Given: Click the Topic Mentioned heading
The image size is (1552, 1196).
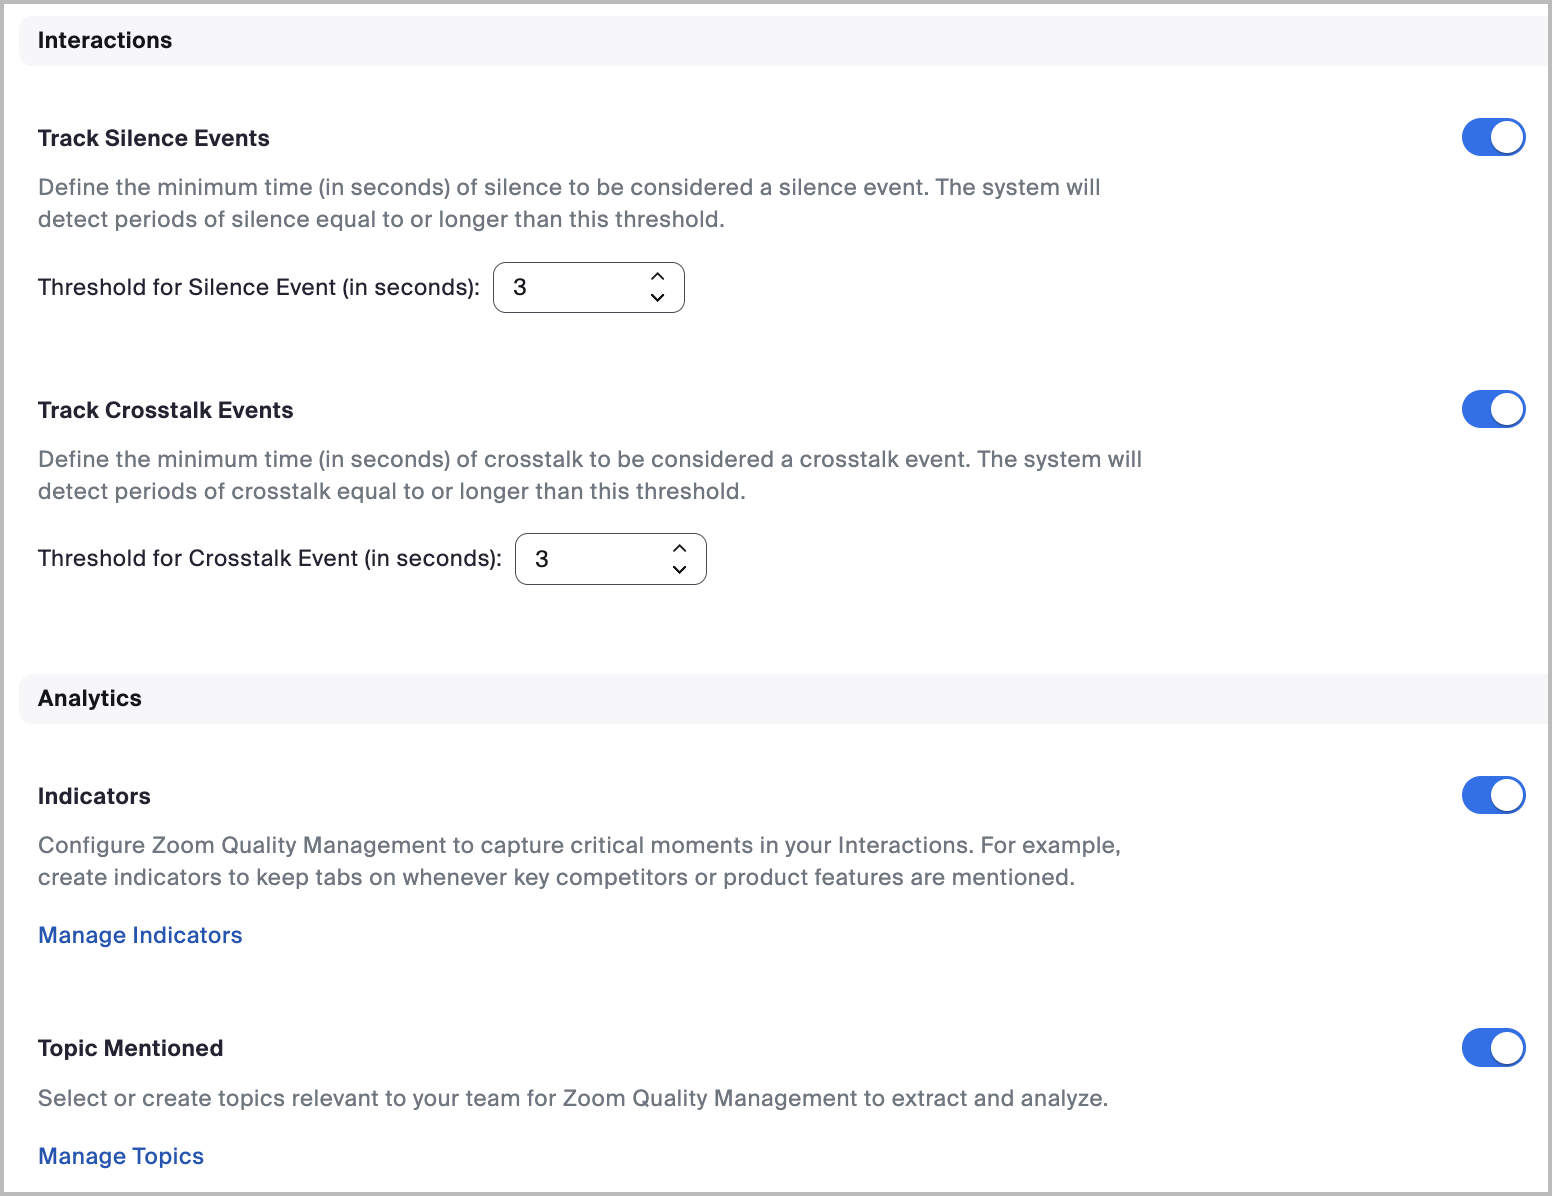Looking at the screenshot, I should (x=131, y=1048).
